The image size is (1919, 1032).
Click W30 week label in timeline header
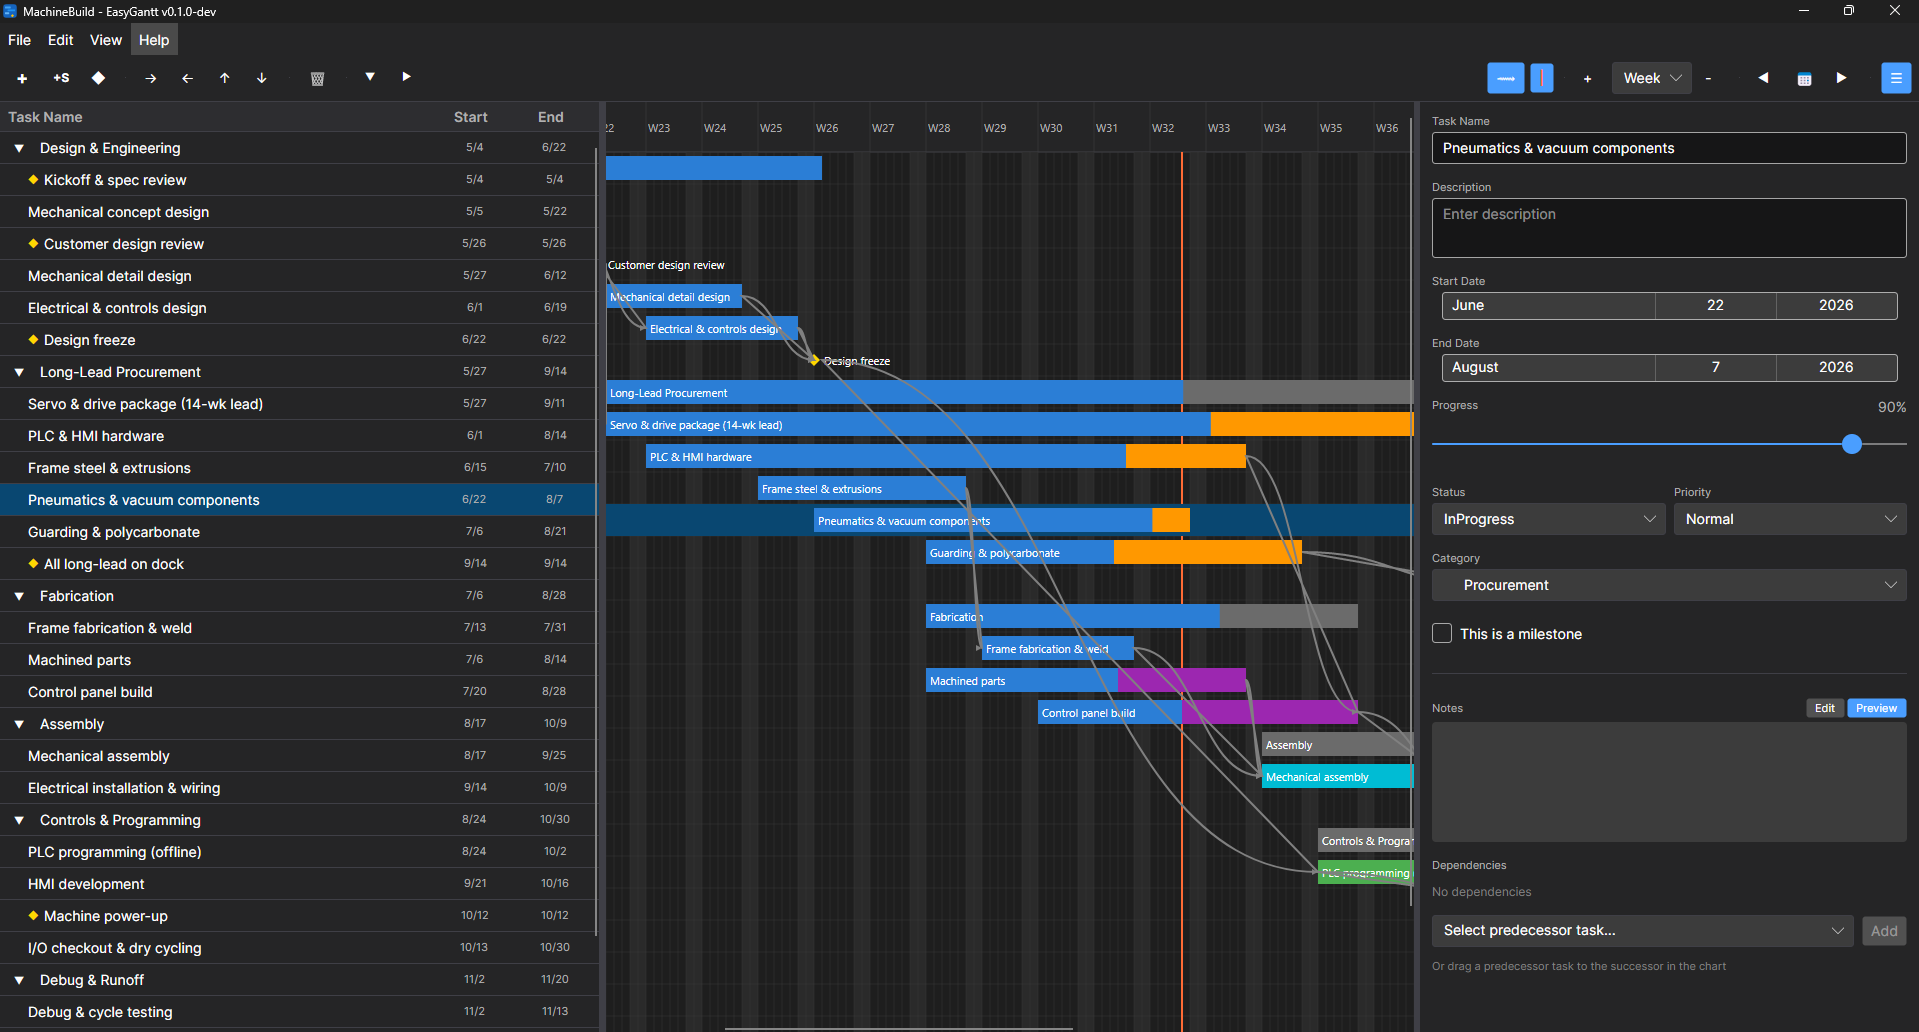[x=1050, y=128]
